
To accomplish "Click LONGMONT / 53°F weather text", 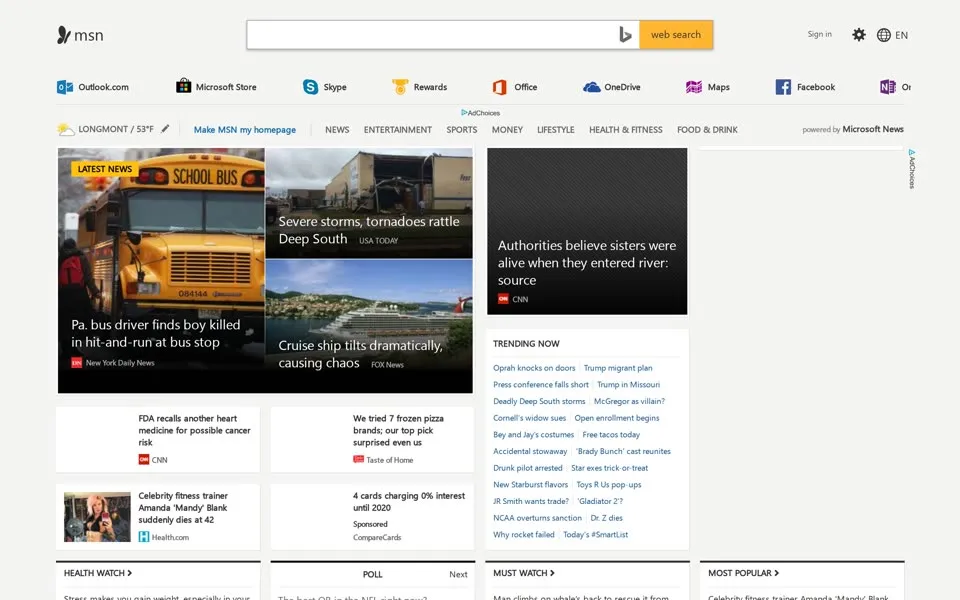I will pyautogui.click(x=116, y=129).
